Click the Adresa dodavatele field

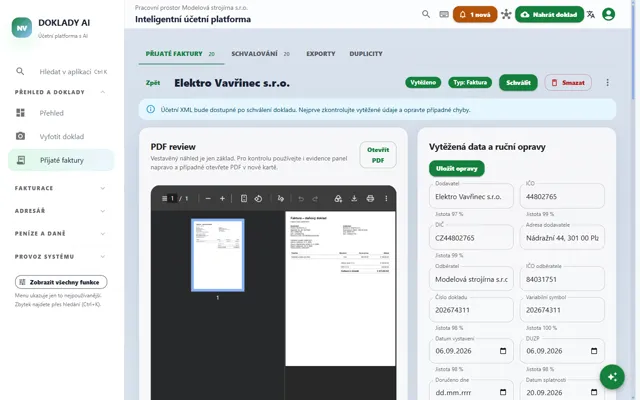[562, 238]
